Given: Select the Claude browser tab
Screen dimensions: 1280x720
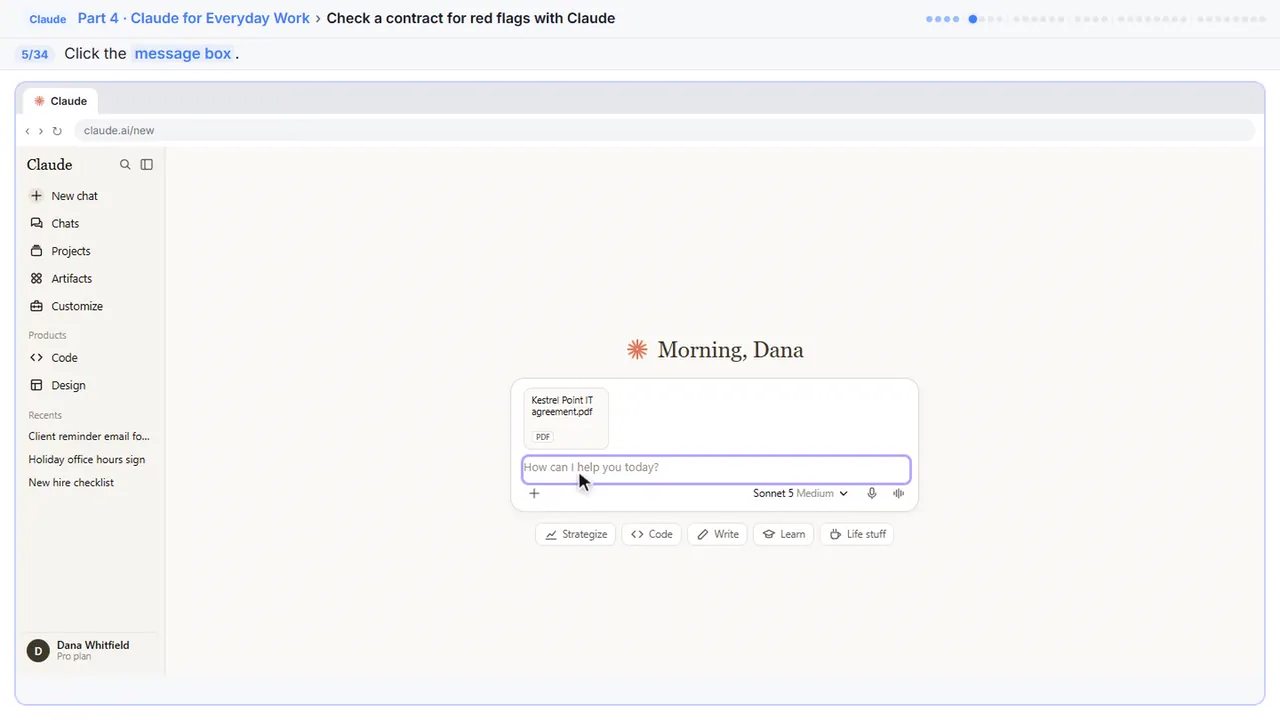Looking at the screenshot, I should point(61,101).
